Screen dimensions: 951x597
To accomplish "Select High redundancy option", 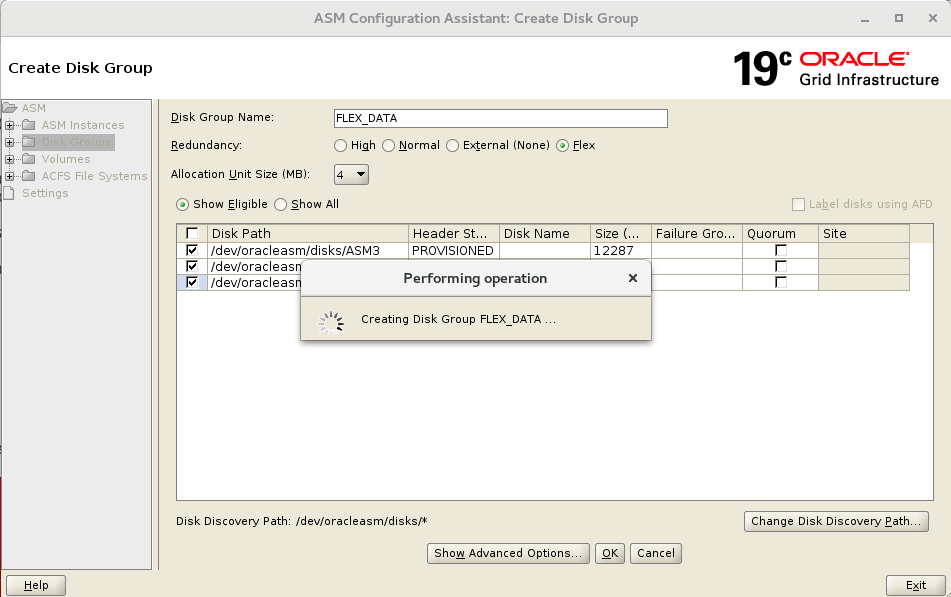I will (x=340, y=146).
